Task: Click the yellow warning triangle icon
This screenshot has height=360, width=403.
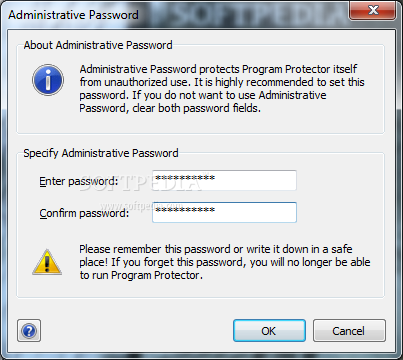Action: point(47,262)
